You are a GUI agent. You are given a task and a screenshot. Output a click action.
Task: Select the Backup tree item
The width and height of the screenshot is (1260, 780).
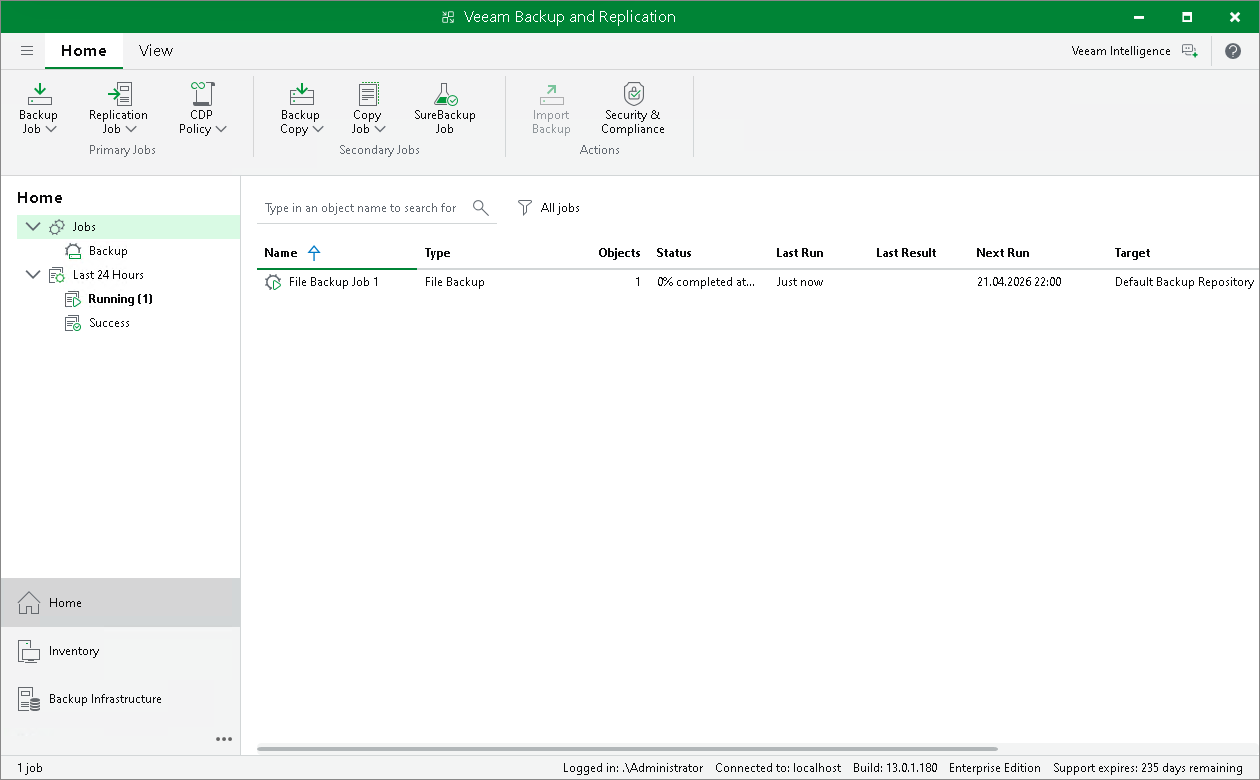click(108, 251)
